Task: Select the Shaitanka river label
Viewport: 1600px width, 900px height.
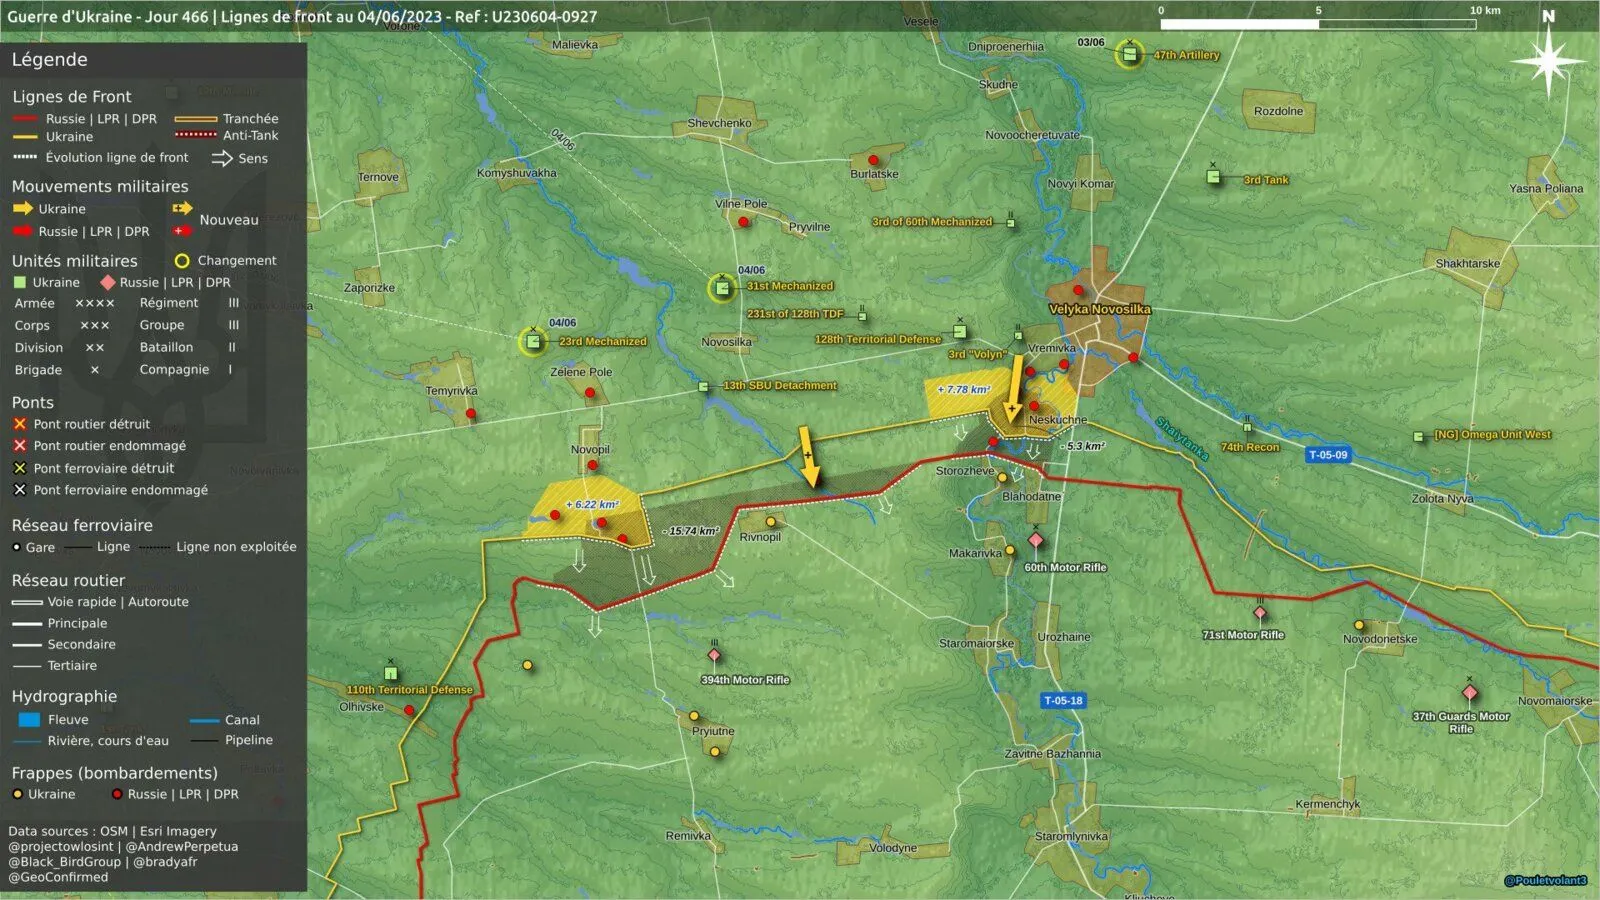Action: click(x=1182, y=439)
